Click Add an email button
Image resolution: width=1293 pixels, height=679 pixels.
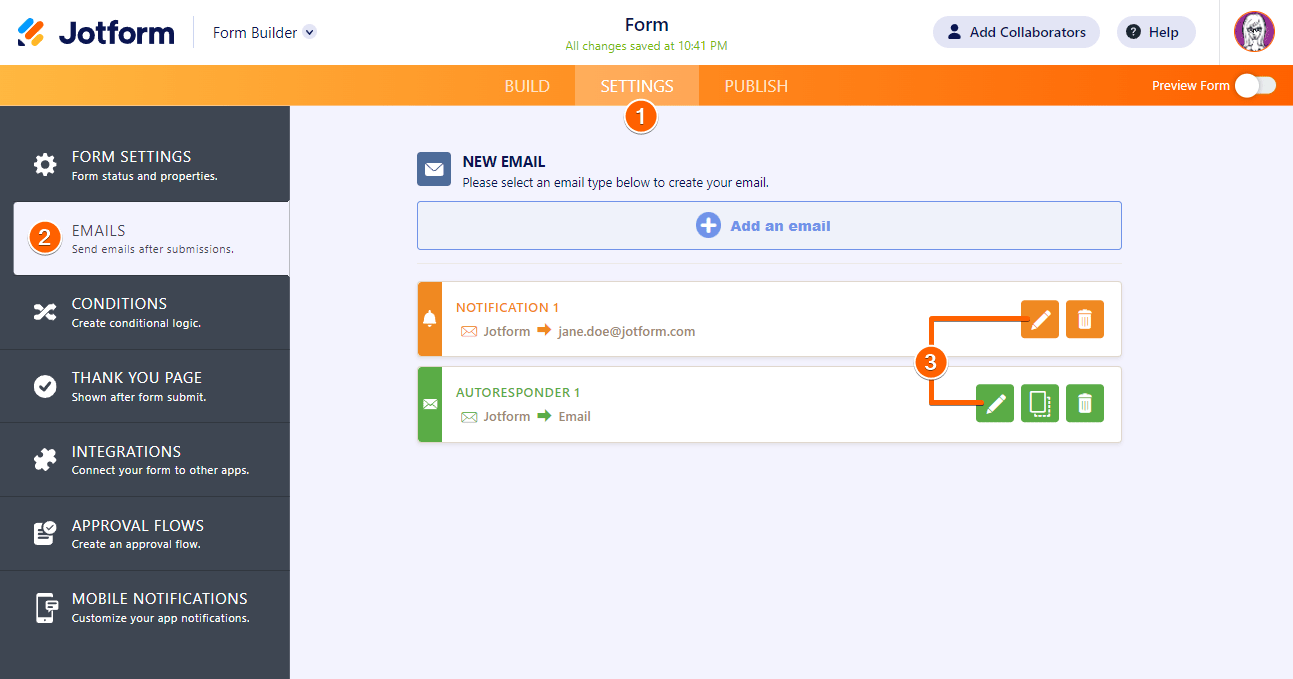[x=769, y=226]
